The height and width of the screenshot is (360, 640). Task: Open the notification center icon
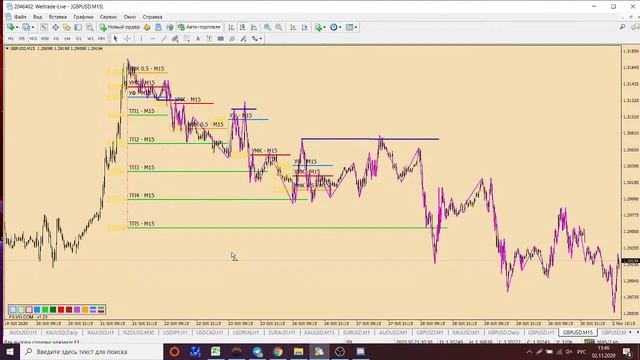(x=627, y=351)
